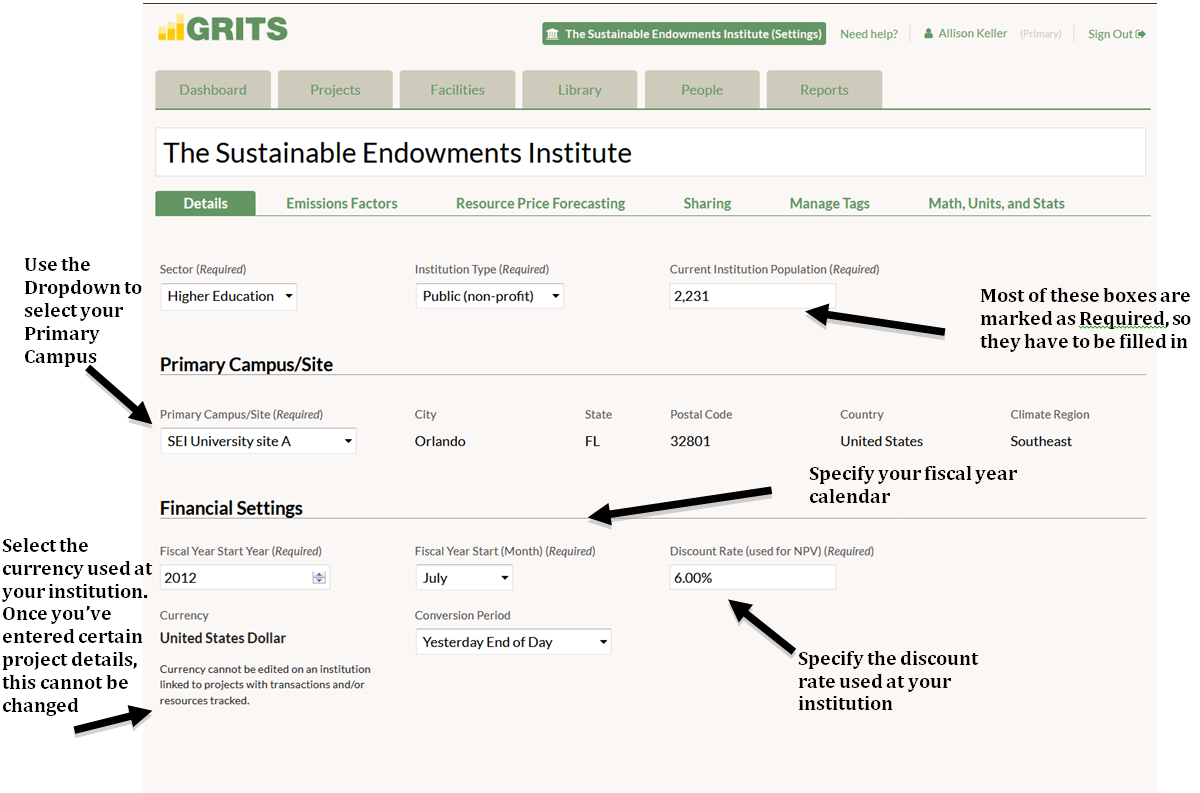Open the Sector dropdown (Higher Education)
The width and height of the screenshot is (1200, 793).
click(228, 296)
